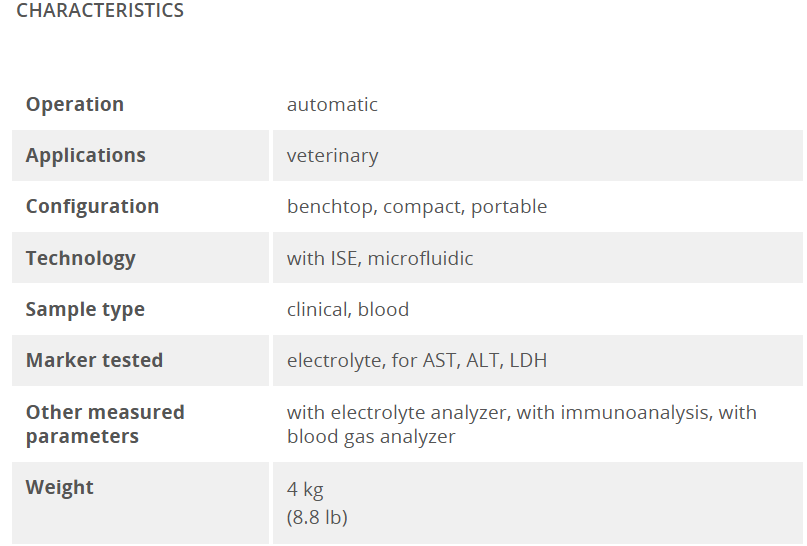Select the Operation row label
807x546 pixels.
pos(75,104)
